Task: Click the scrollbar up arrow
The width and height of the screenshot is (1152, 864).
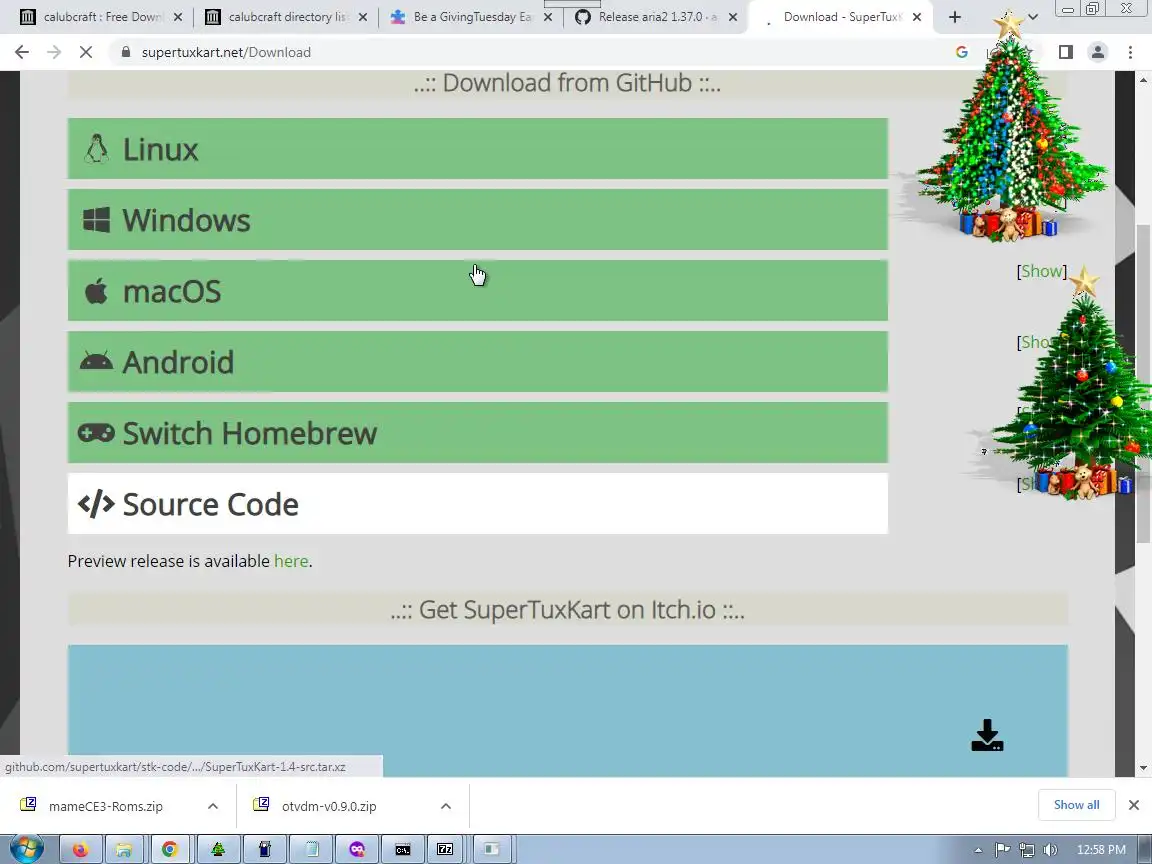Action: coord(1143,79)
